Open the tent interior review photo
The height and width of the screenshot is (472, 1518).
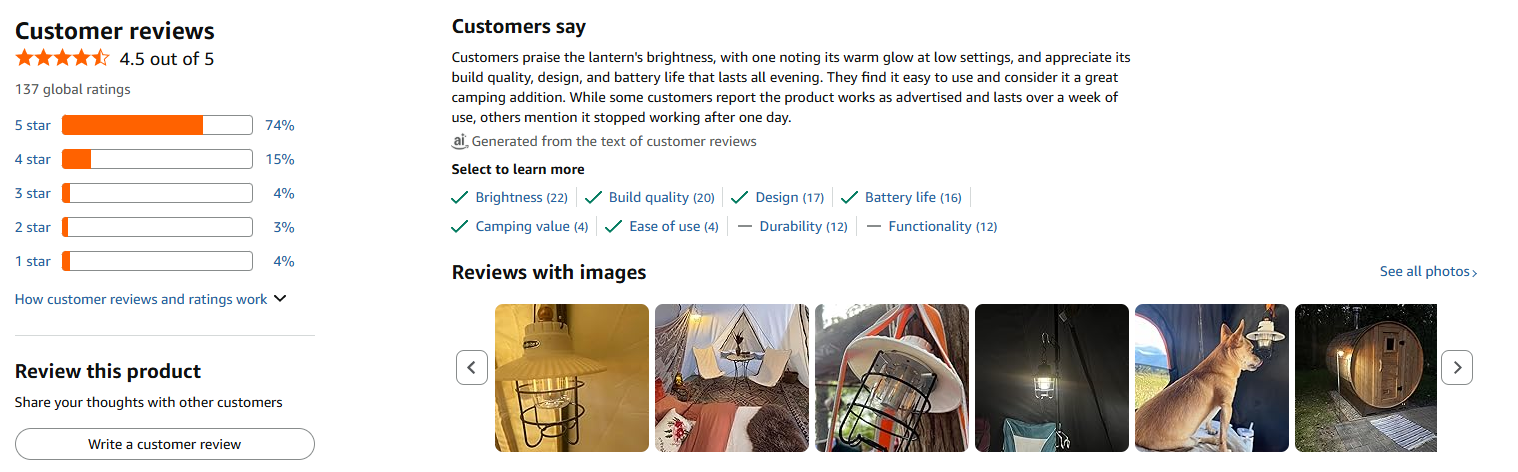(x=731, y=378)
